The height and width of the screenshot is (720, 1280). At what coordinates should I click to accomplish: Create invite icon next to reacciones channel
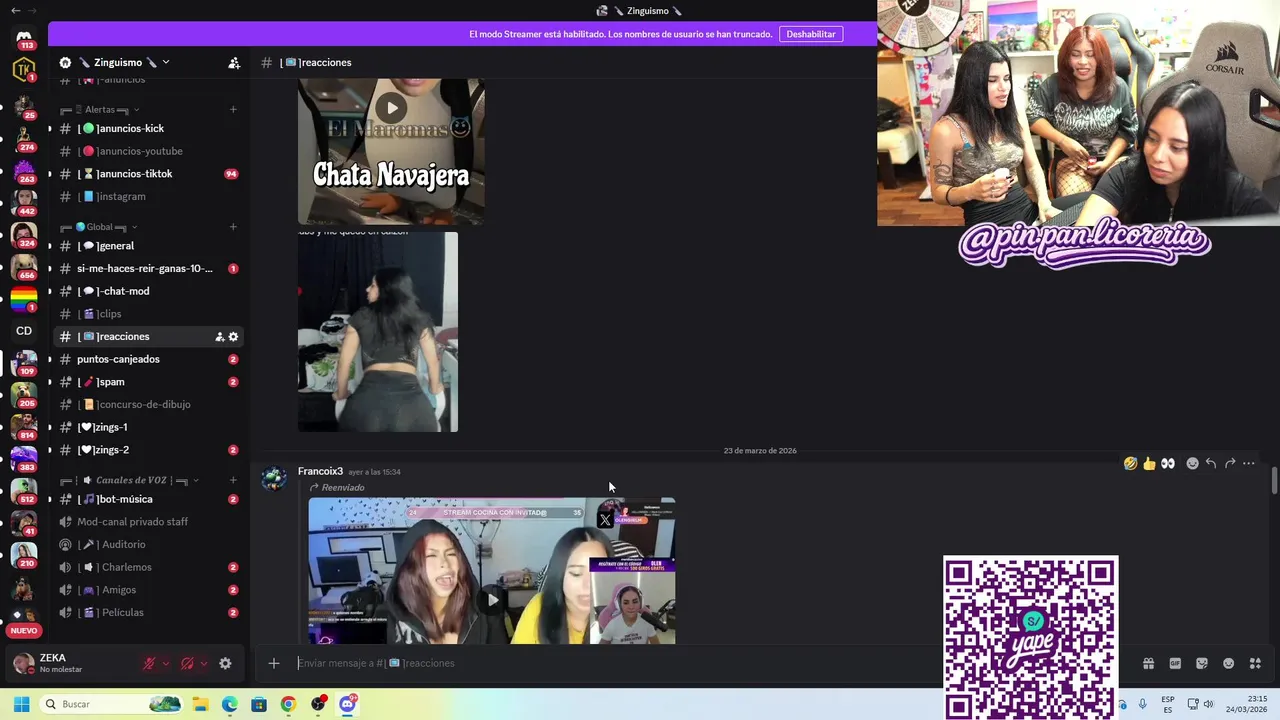pyautogui.click(x=219, y=337)
